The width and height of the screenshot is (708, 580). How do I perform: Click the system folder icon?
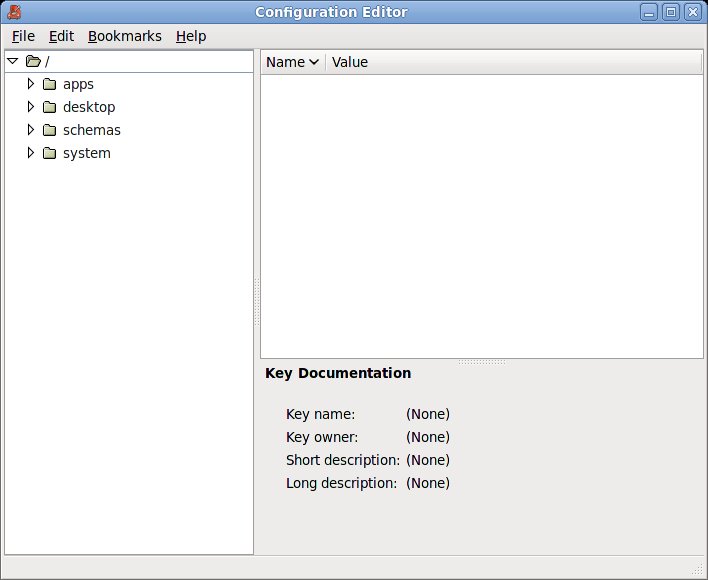(49, 153)
